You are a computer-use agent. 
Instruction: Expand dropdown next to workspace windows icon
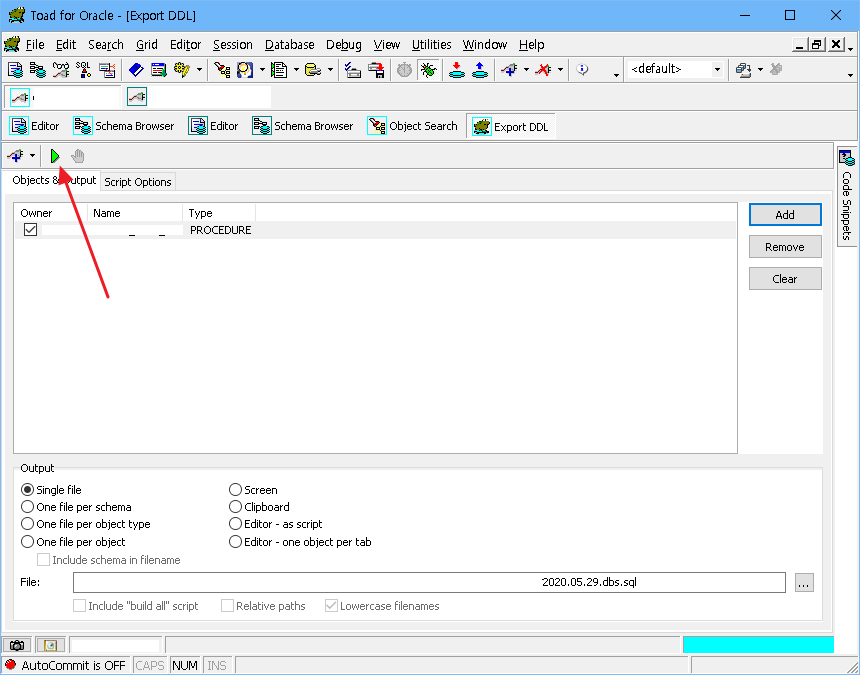pos(760,70)
